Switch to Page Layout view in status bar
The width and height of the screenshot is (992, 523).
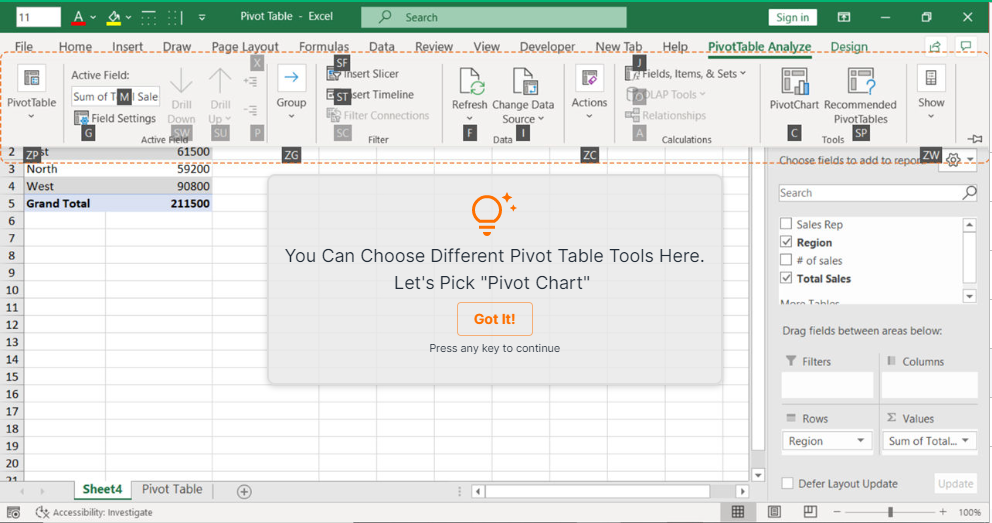tap(774, 512)
